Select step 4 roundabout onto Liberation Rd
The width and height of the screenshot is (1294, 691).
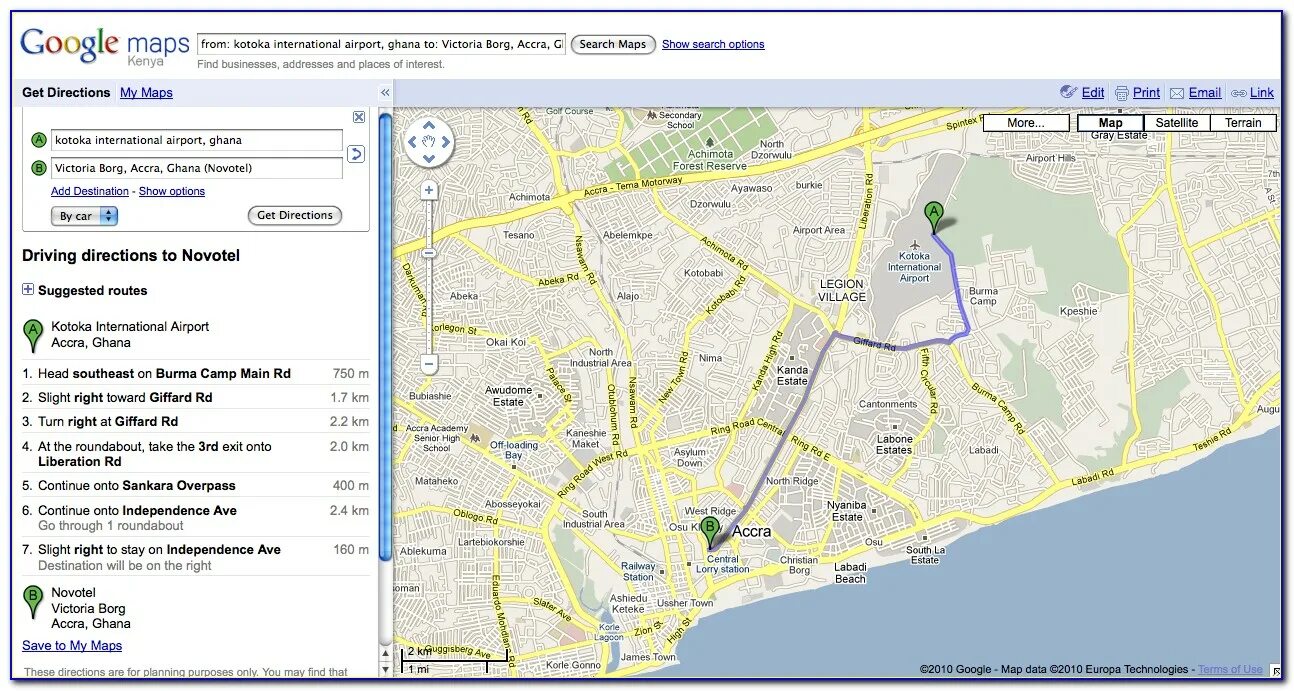196,453
